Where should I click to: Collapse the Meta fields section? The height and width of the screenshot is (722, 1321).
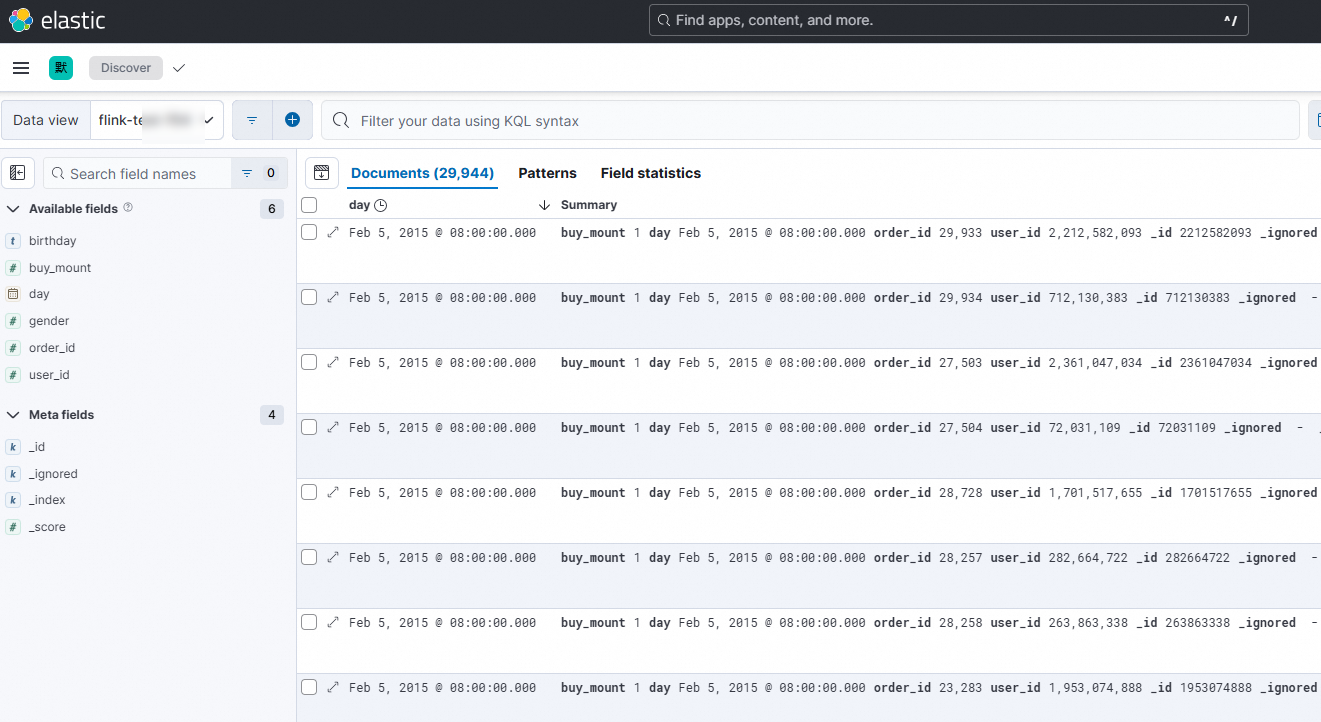[13, 415]
